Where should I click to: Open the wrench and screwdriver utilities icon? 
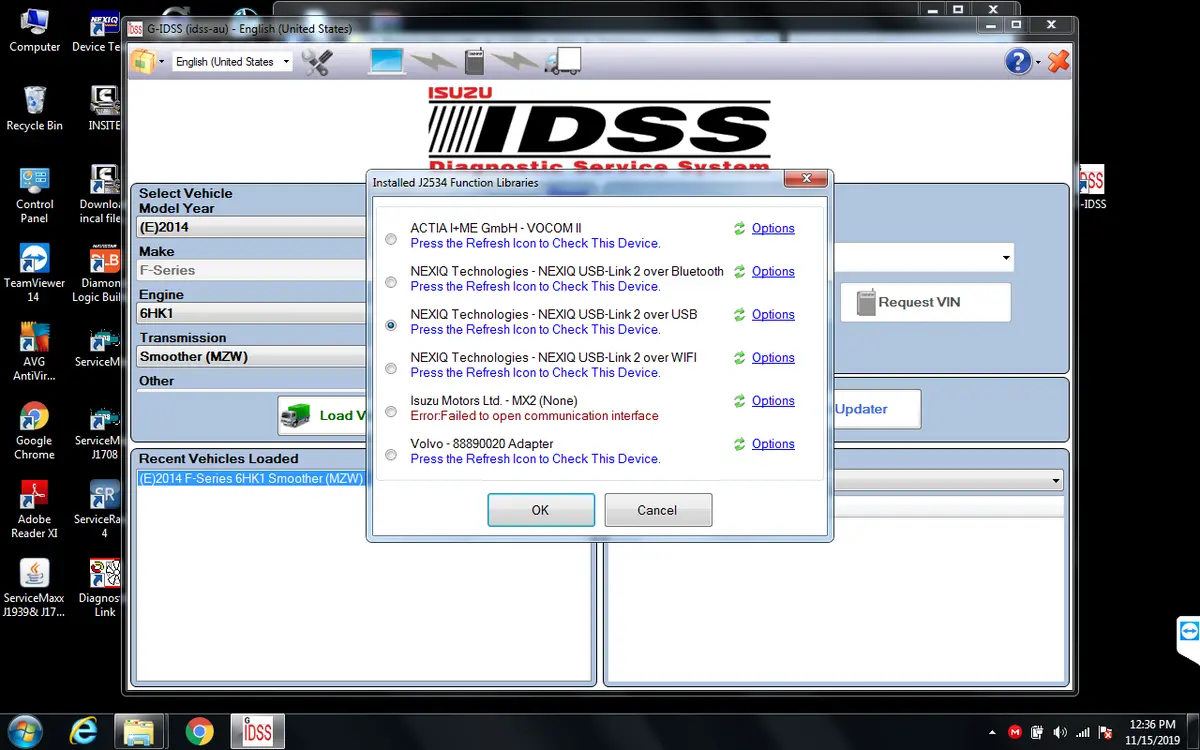click(318, 62)
